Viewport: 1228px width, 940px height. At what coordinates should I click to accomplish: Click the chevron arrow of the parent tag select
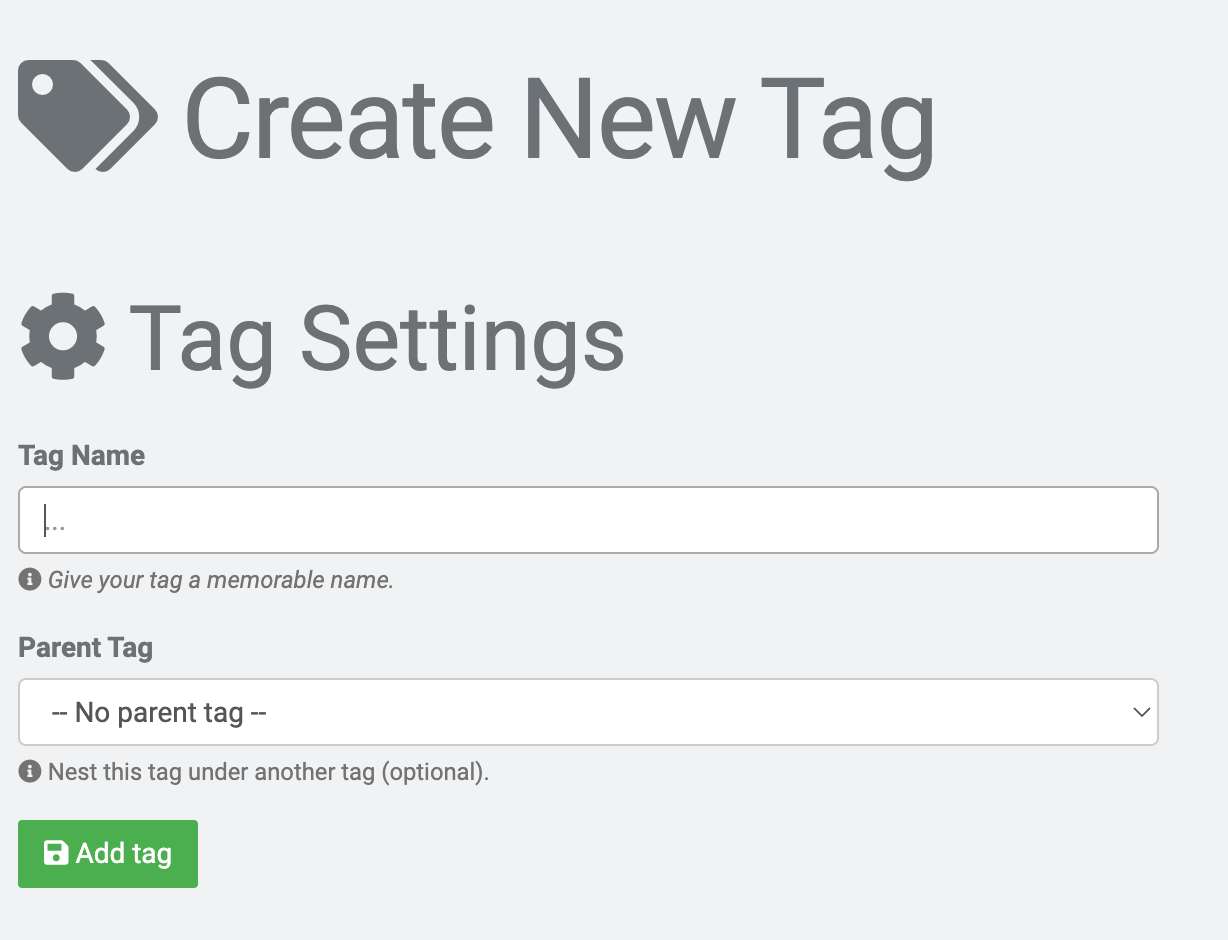point(1141,712)
